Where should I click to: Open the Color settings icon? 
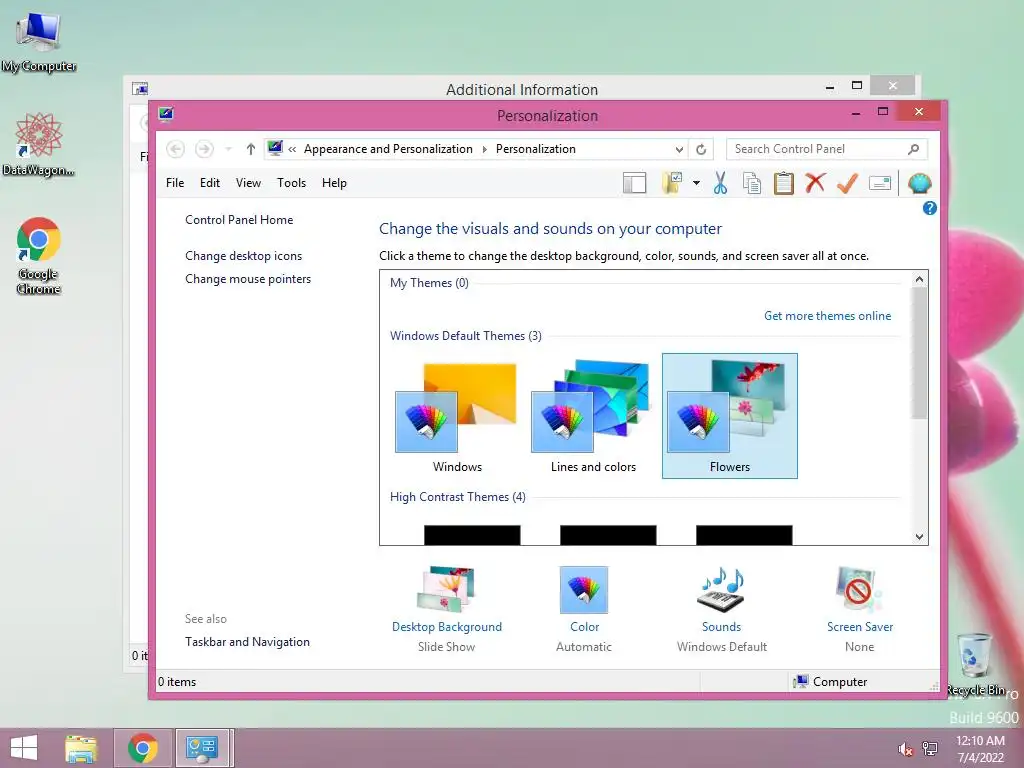pos(584,590)
